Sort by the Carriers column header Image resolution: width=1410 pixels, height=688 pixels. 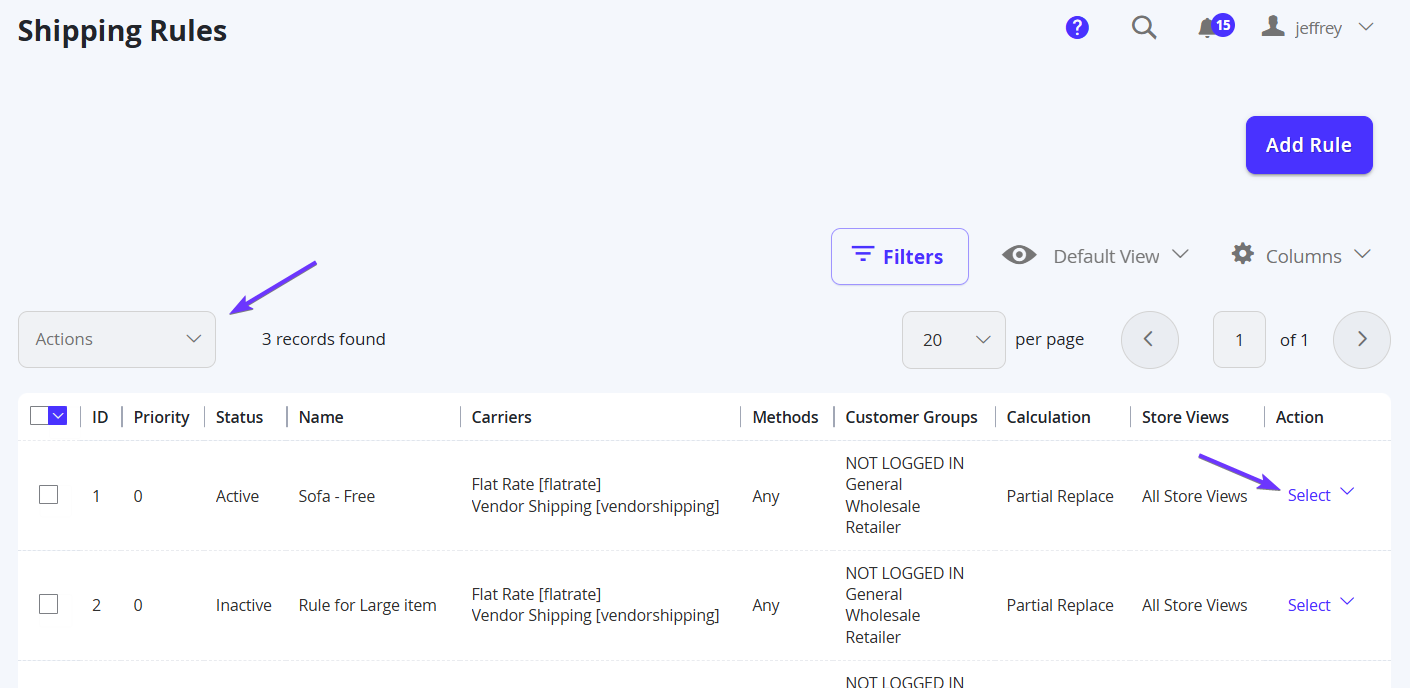point(502,417)
